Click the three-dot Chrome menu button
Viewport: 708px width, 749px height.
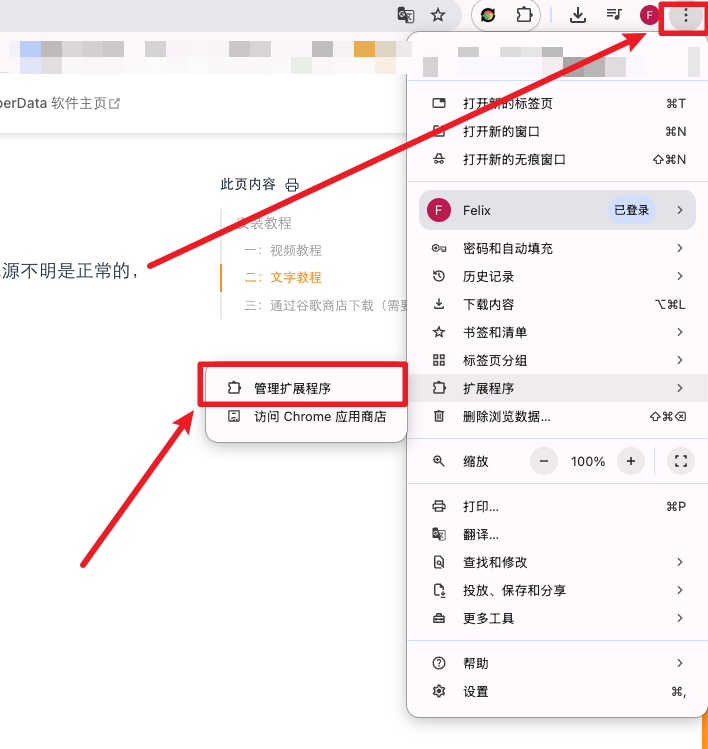685,15
